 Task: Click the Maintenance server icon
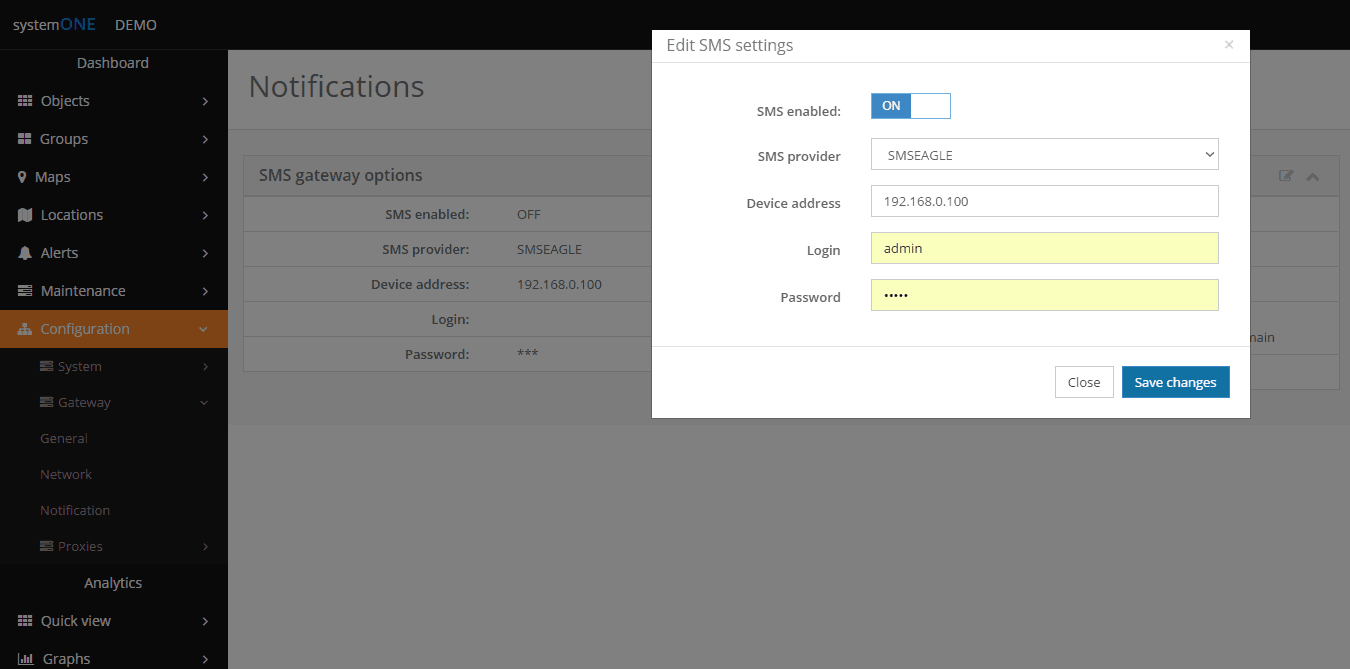coord(25,291)
